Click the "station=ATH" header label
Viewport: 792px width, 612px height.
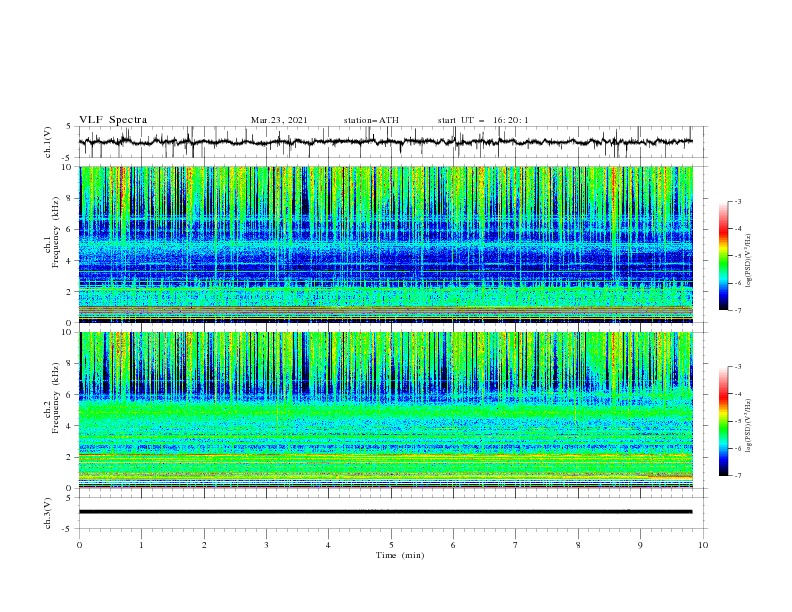[371, 120]
